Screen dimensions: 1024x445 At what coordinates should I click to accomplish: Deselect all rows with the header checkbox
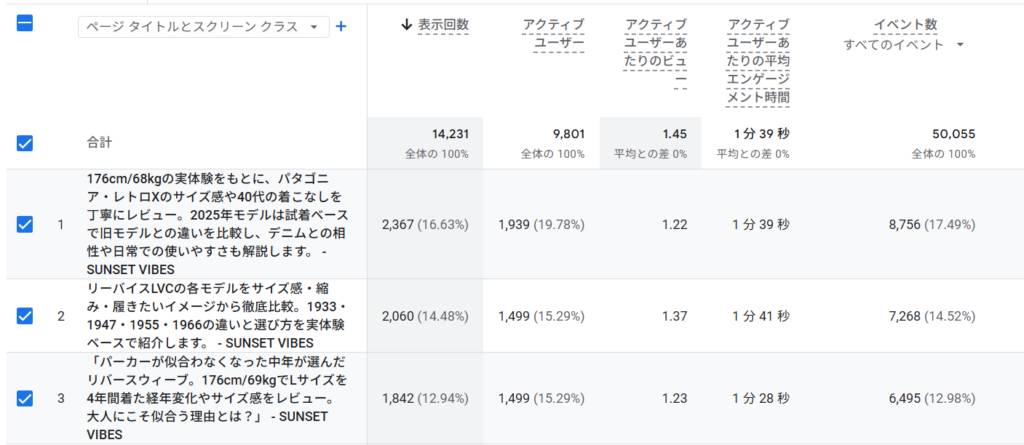point(25,23)
